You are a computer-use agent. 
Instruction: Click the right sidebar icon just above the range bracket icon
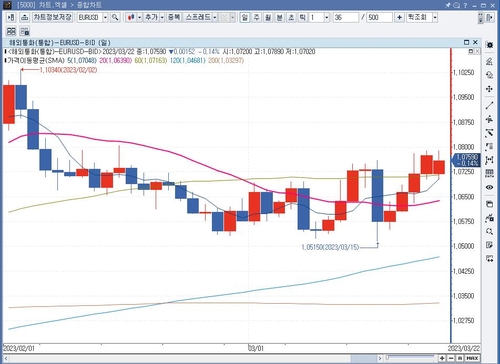(489, 146)
